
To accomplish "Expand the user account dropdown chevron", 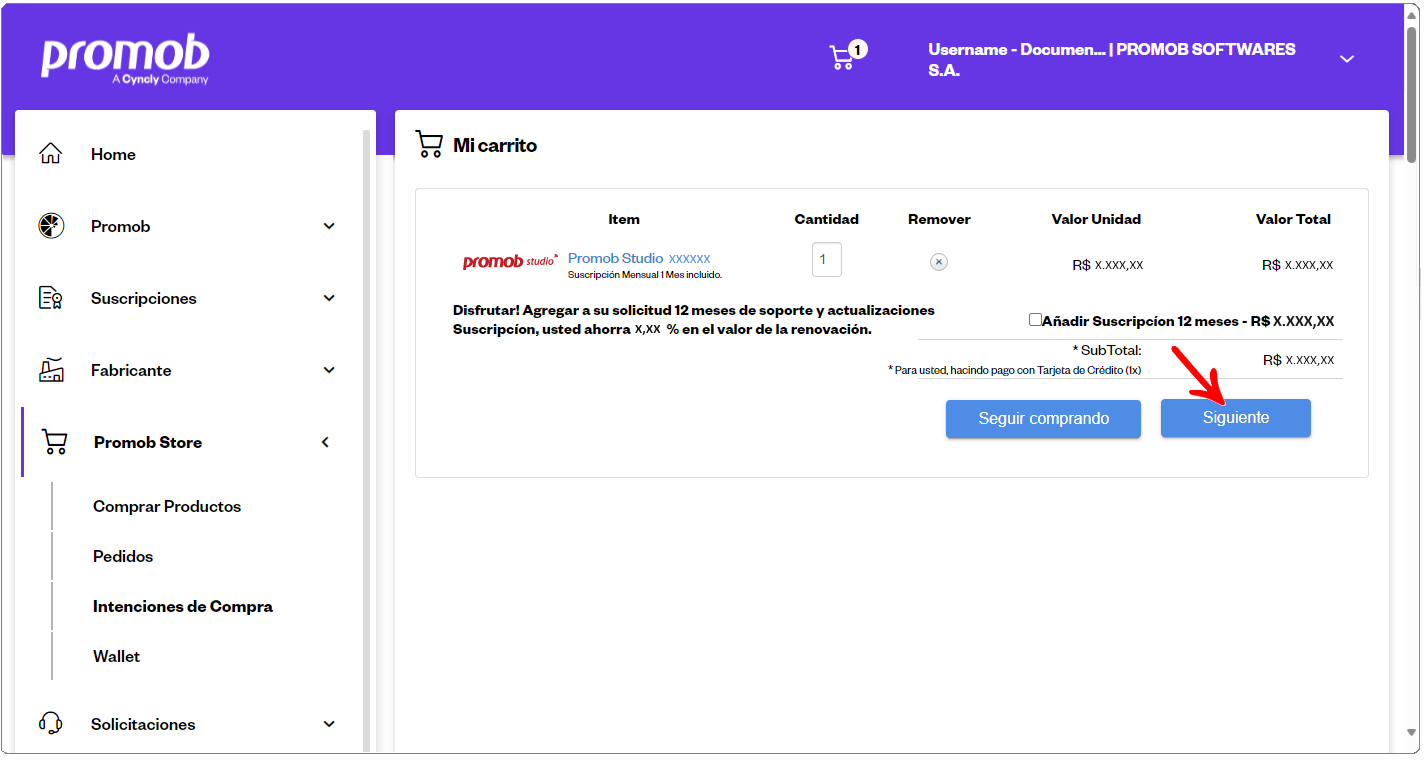I will 1347,59.
